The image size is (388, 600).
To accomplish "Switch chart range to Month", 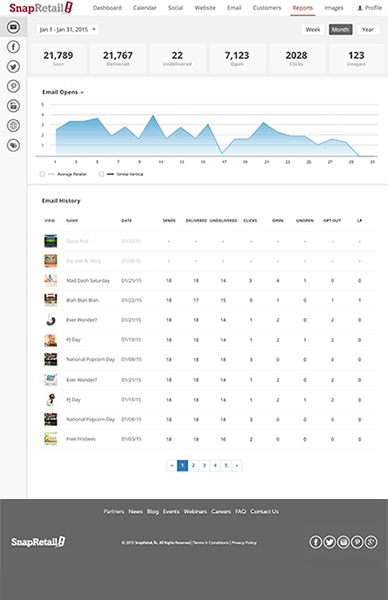I will click(x=340, y=29).
